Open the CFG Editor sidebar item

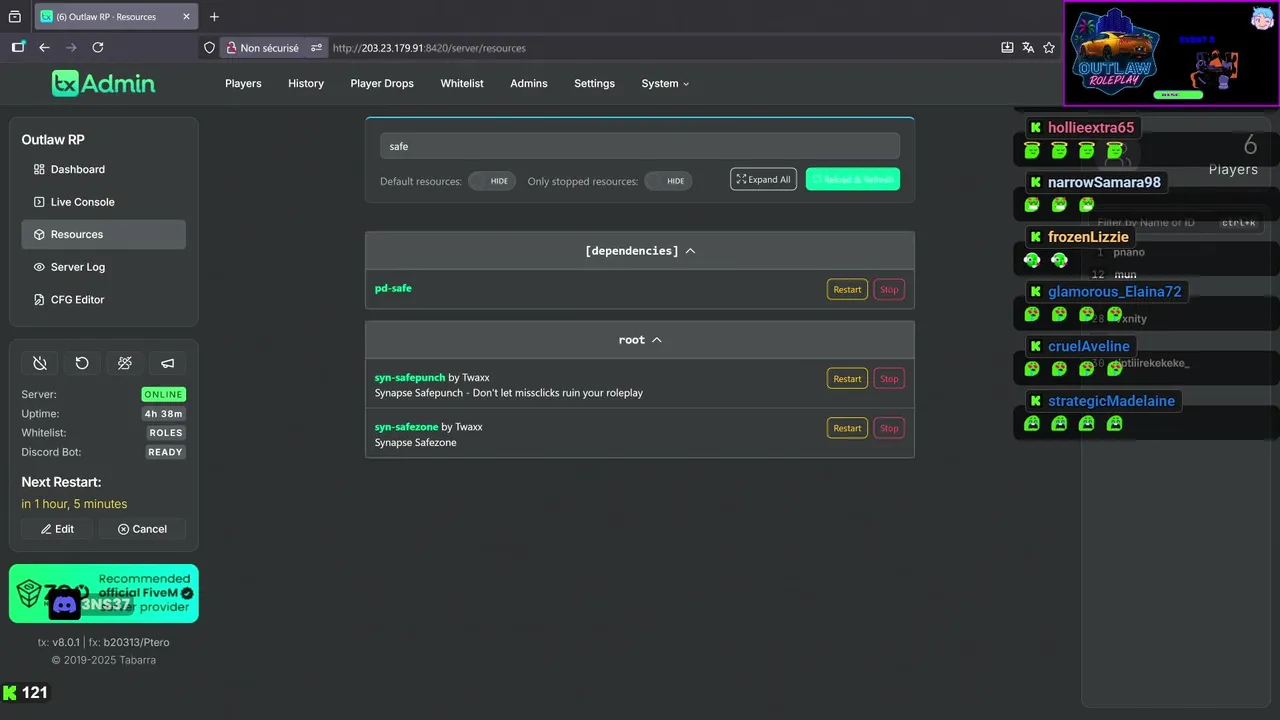[103, 299]
